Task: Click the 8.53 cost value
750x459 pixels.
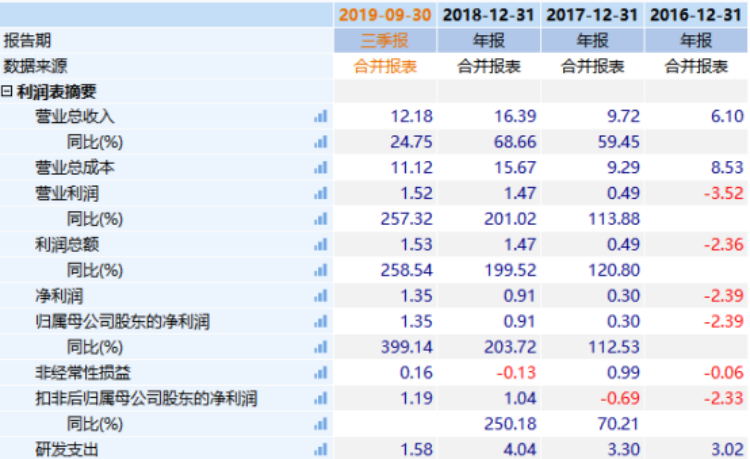Action: [x=727, y=167]
